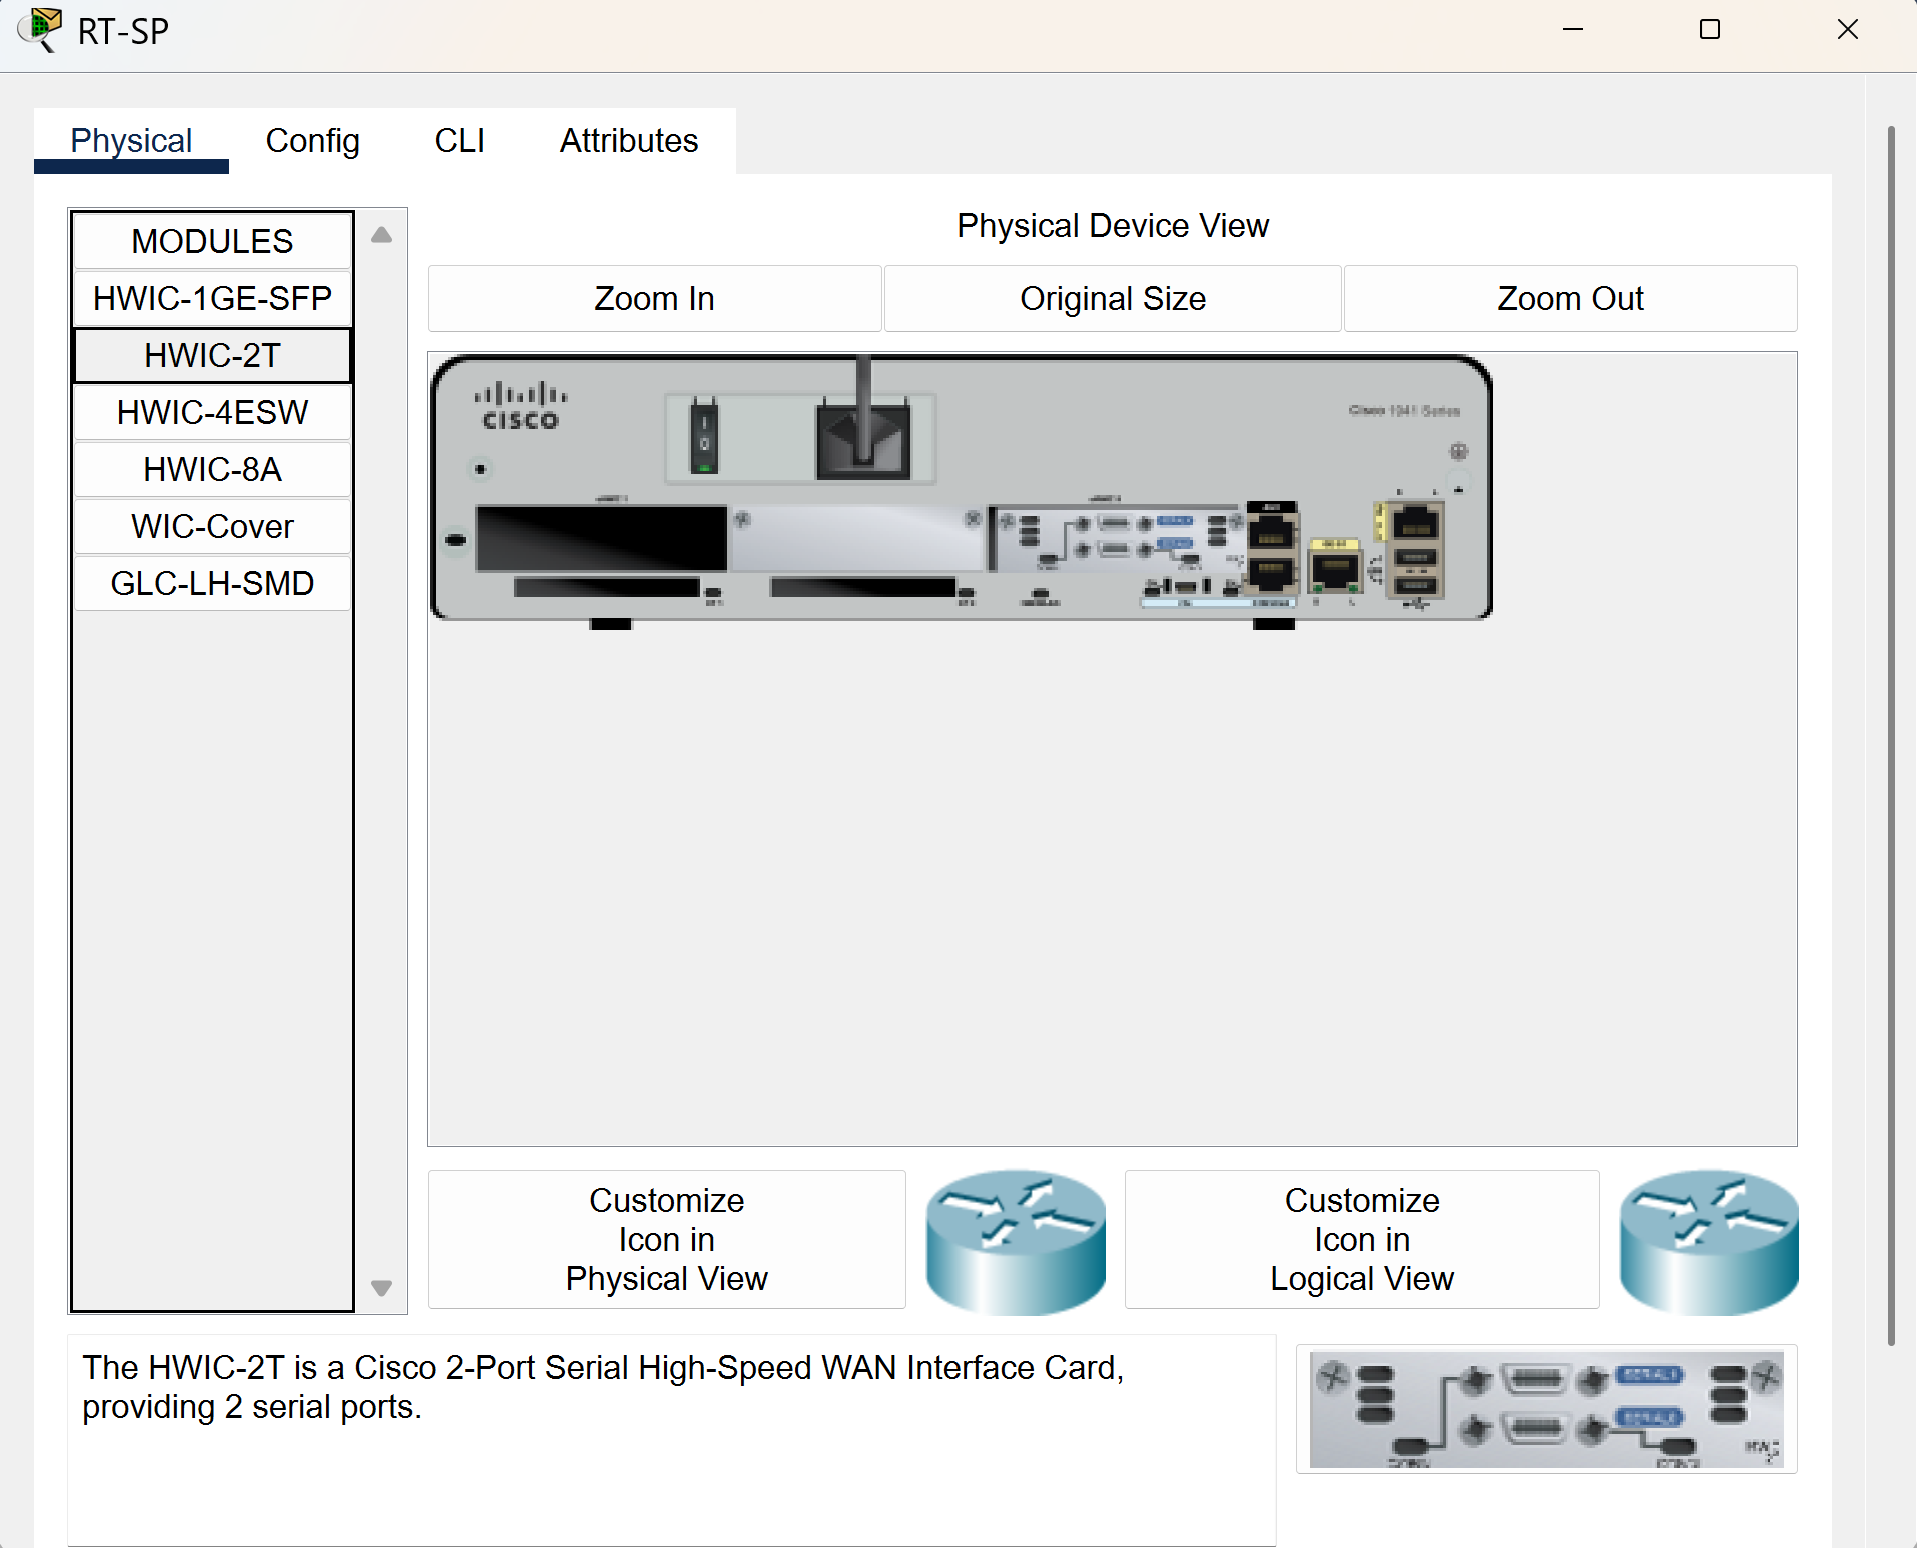Click the right compact flash slot

coord(863,587)
